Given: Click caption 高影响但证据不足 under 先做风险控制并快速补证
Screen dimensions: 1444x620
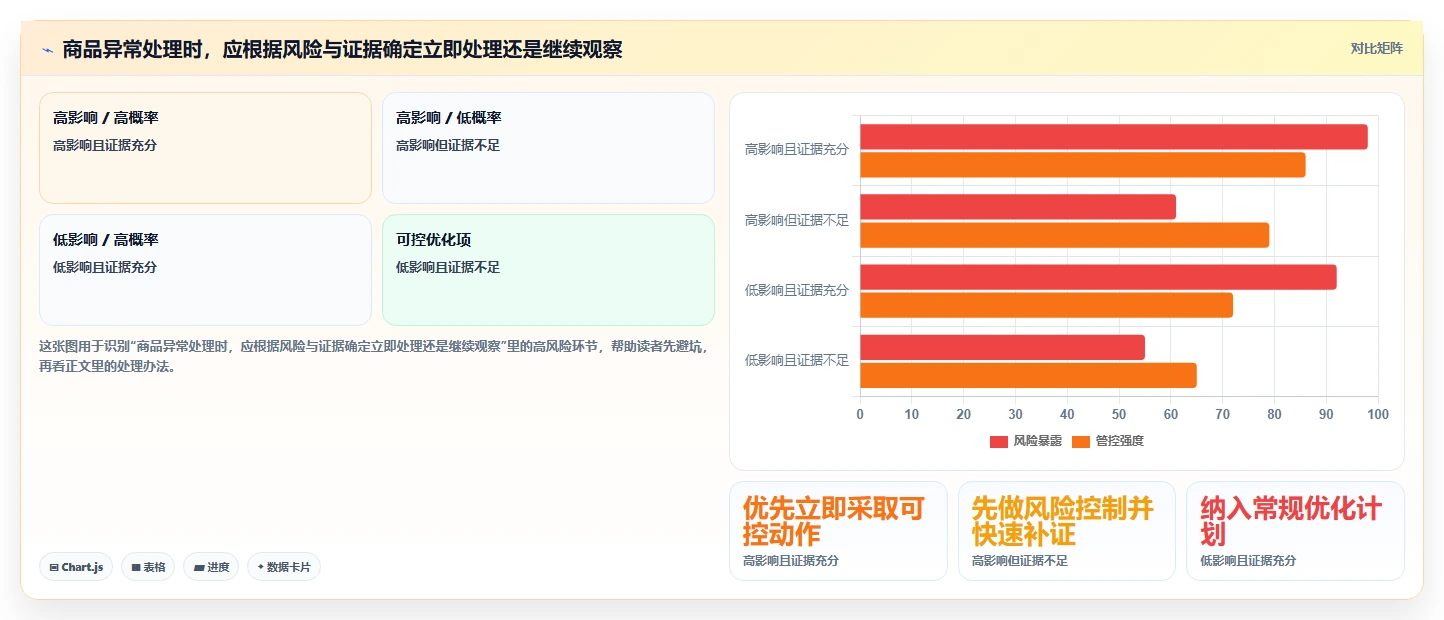Looking at the screenshot, I should coord(1020,561).
